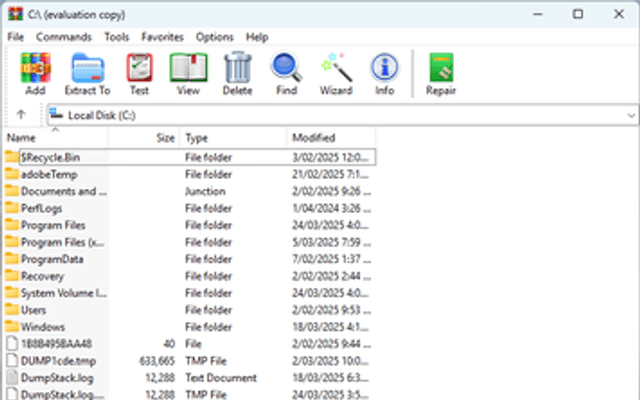Click the Delete trash can icon
This screenshot has height=400, width=640.
(238, 68)
